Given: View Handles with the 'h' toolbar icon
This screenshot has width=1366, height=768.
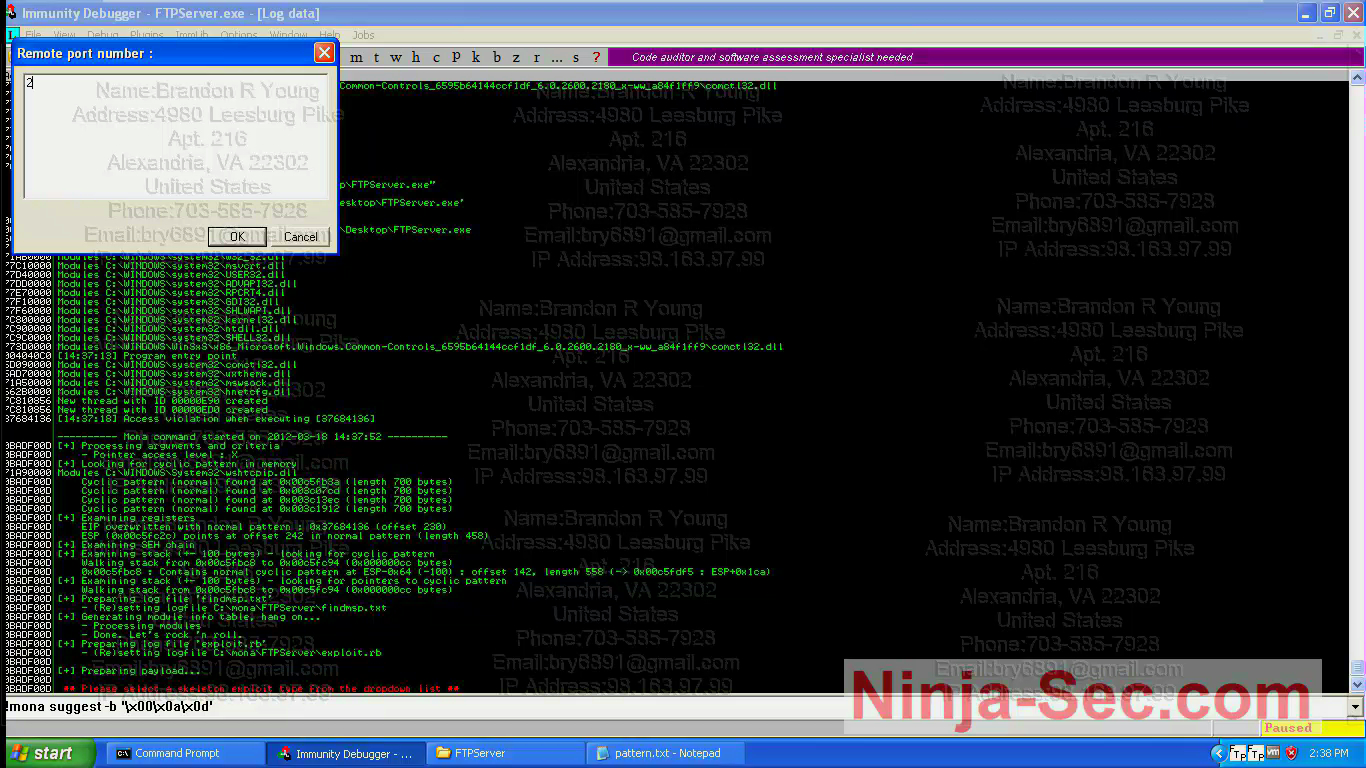Looking at the screenshot, I should point(416,57).
